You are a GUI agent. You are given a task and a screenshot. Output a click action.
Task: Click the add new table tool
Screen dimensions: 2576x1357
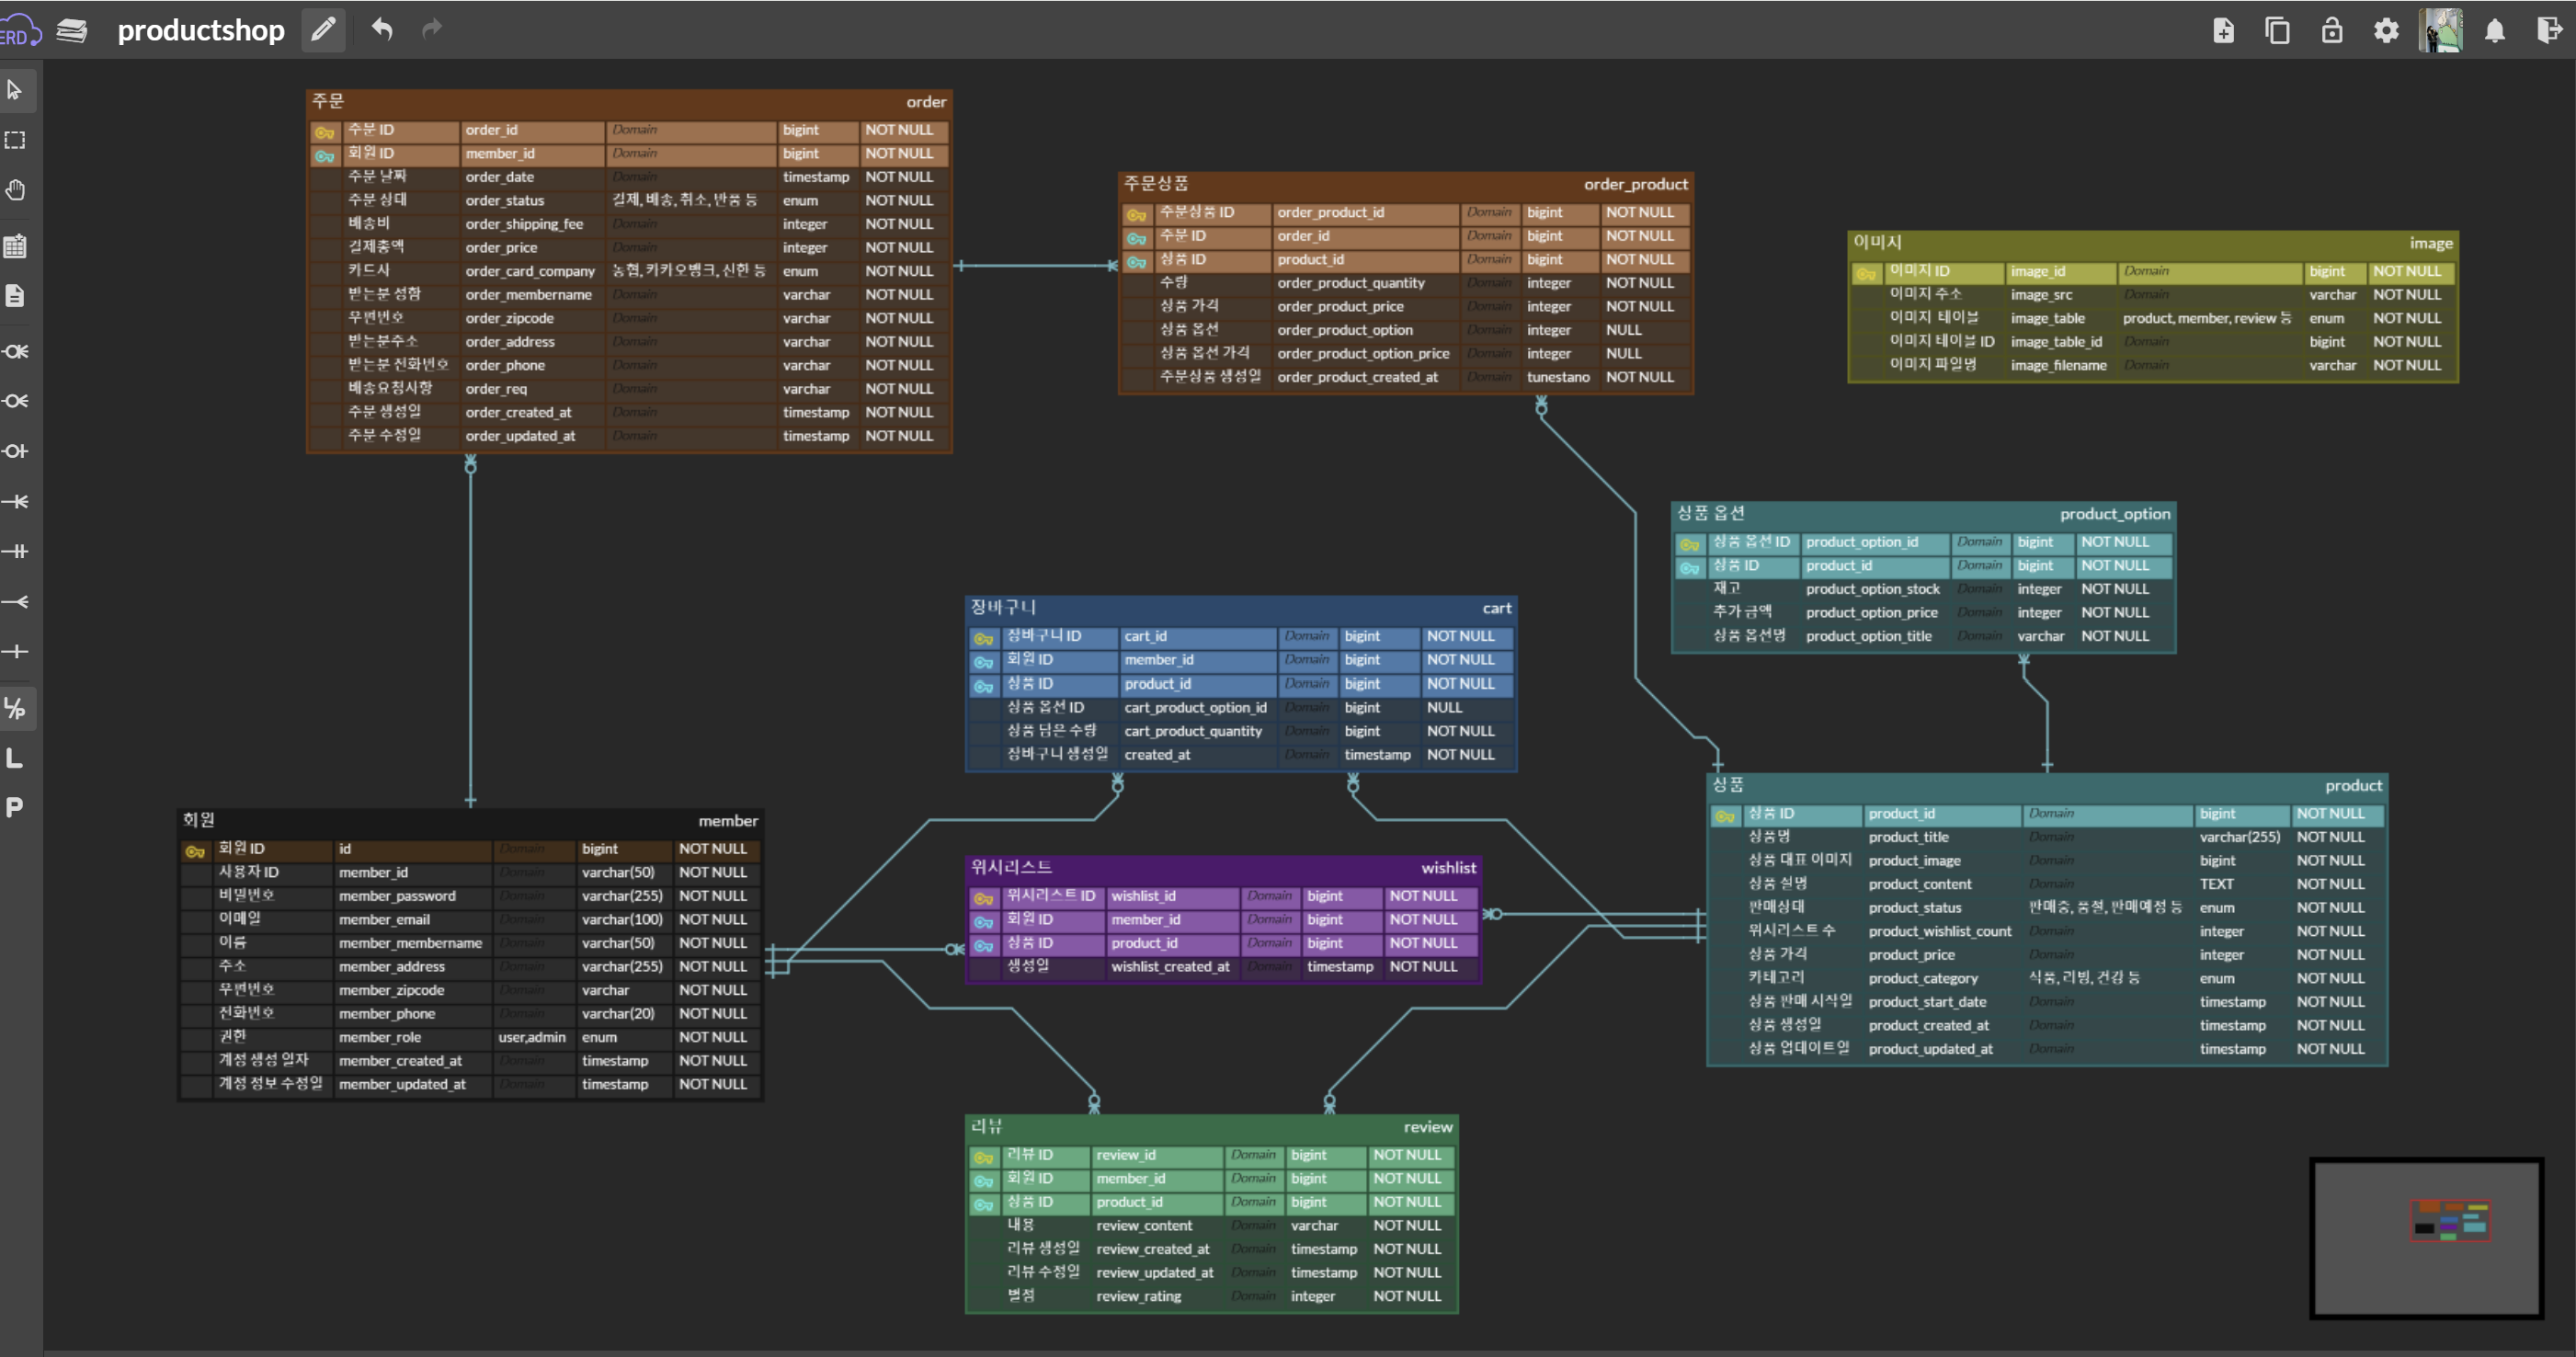click(15, 246)
